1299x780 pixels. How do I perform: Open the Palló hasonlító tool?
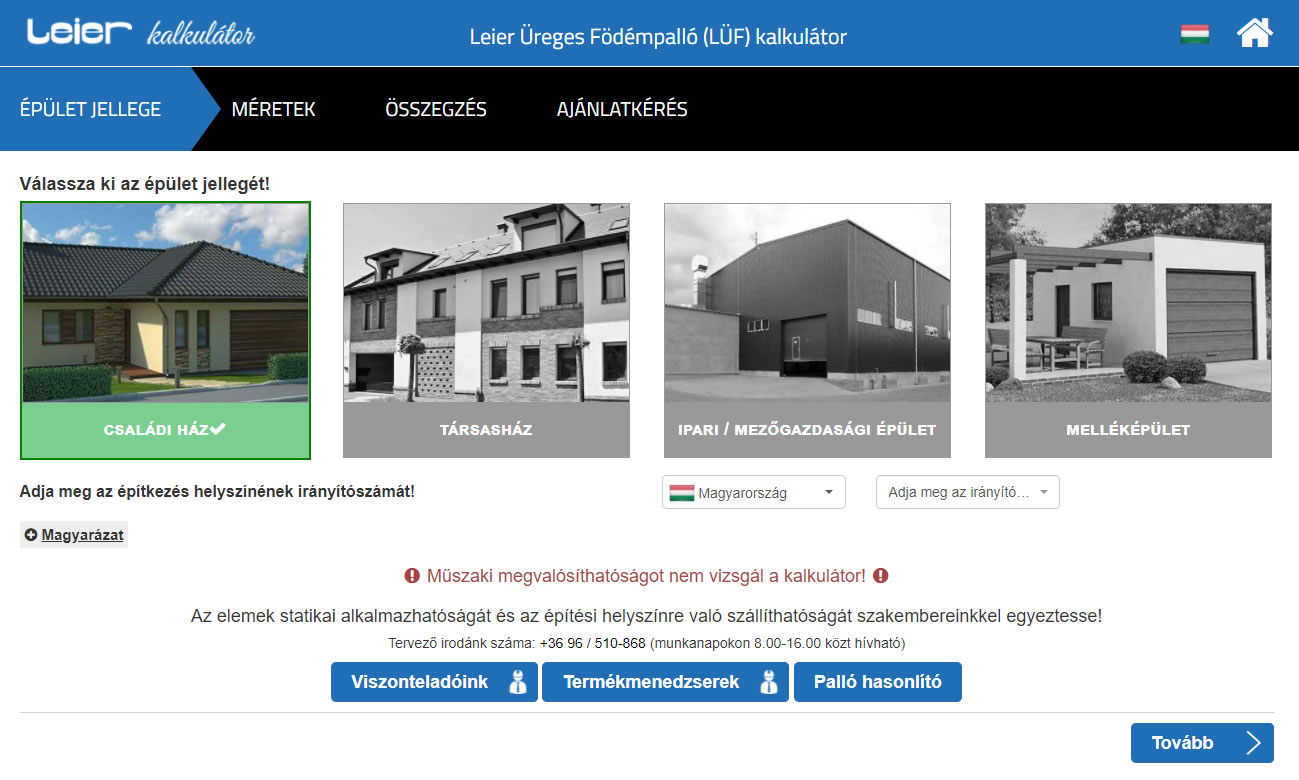[x=878, y=682]
